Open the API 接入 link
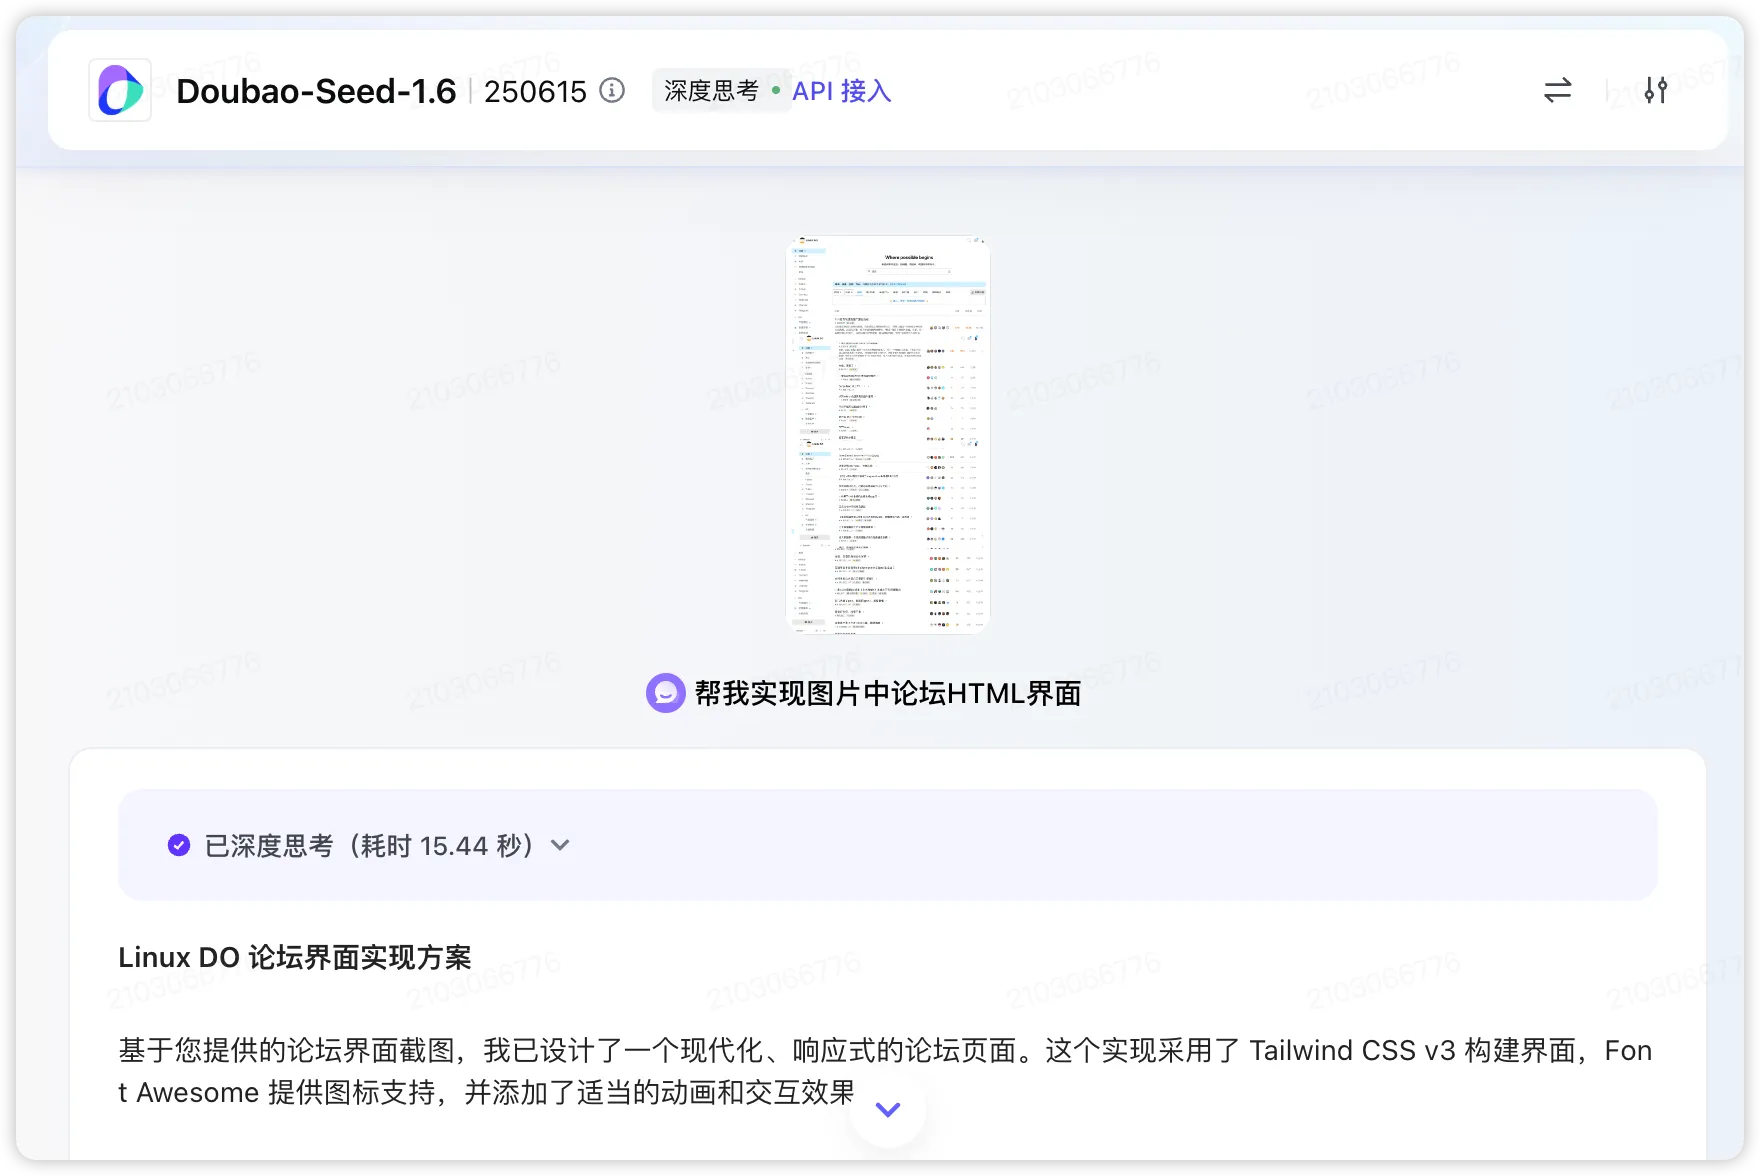The width and height of the screenshot is (1760, 1176). click(x=841, y=91)
